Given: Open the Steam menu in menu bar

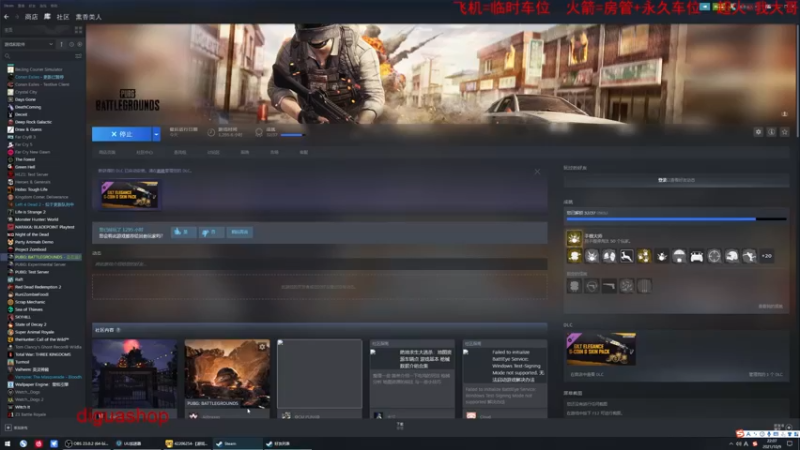Looking at the screenshot, I should point(9,6).
